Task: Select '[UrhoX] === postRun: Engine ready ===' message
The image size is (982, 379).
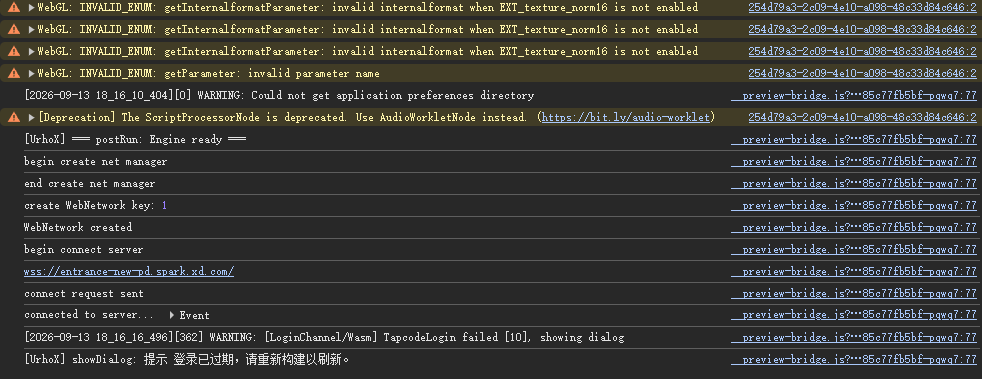Action: (x=135, y=139)
